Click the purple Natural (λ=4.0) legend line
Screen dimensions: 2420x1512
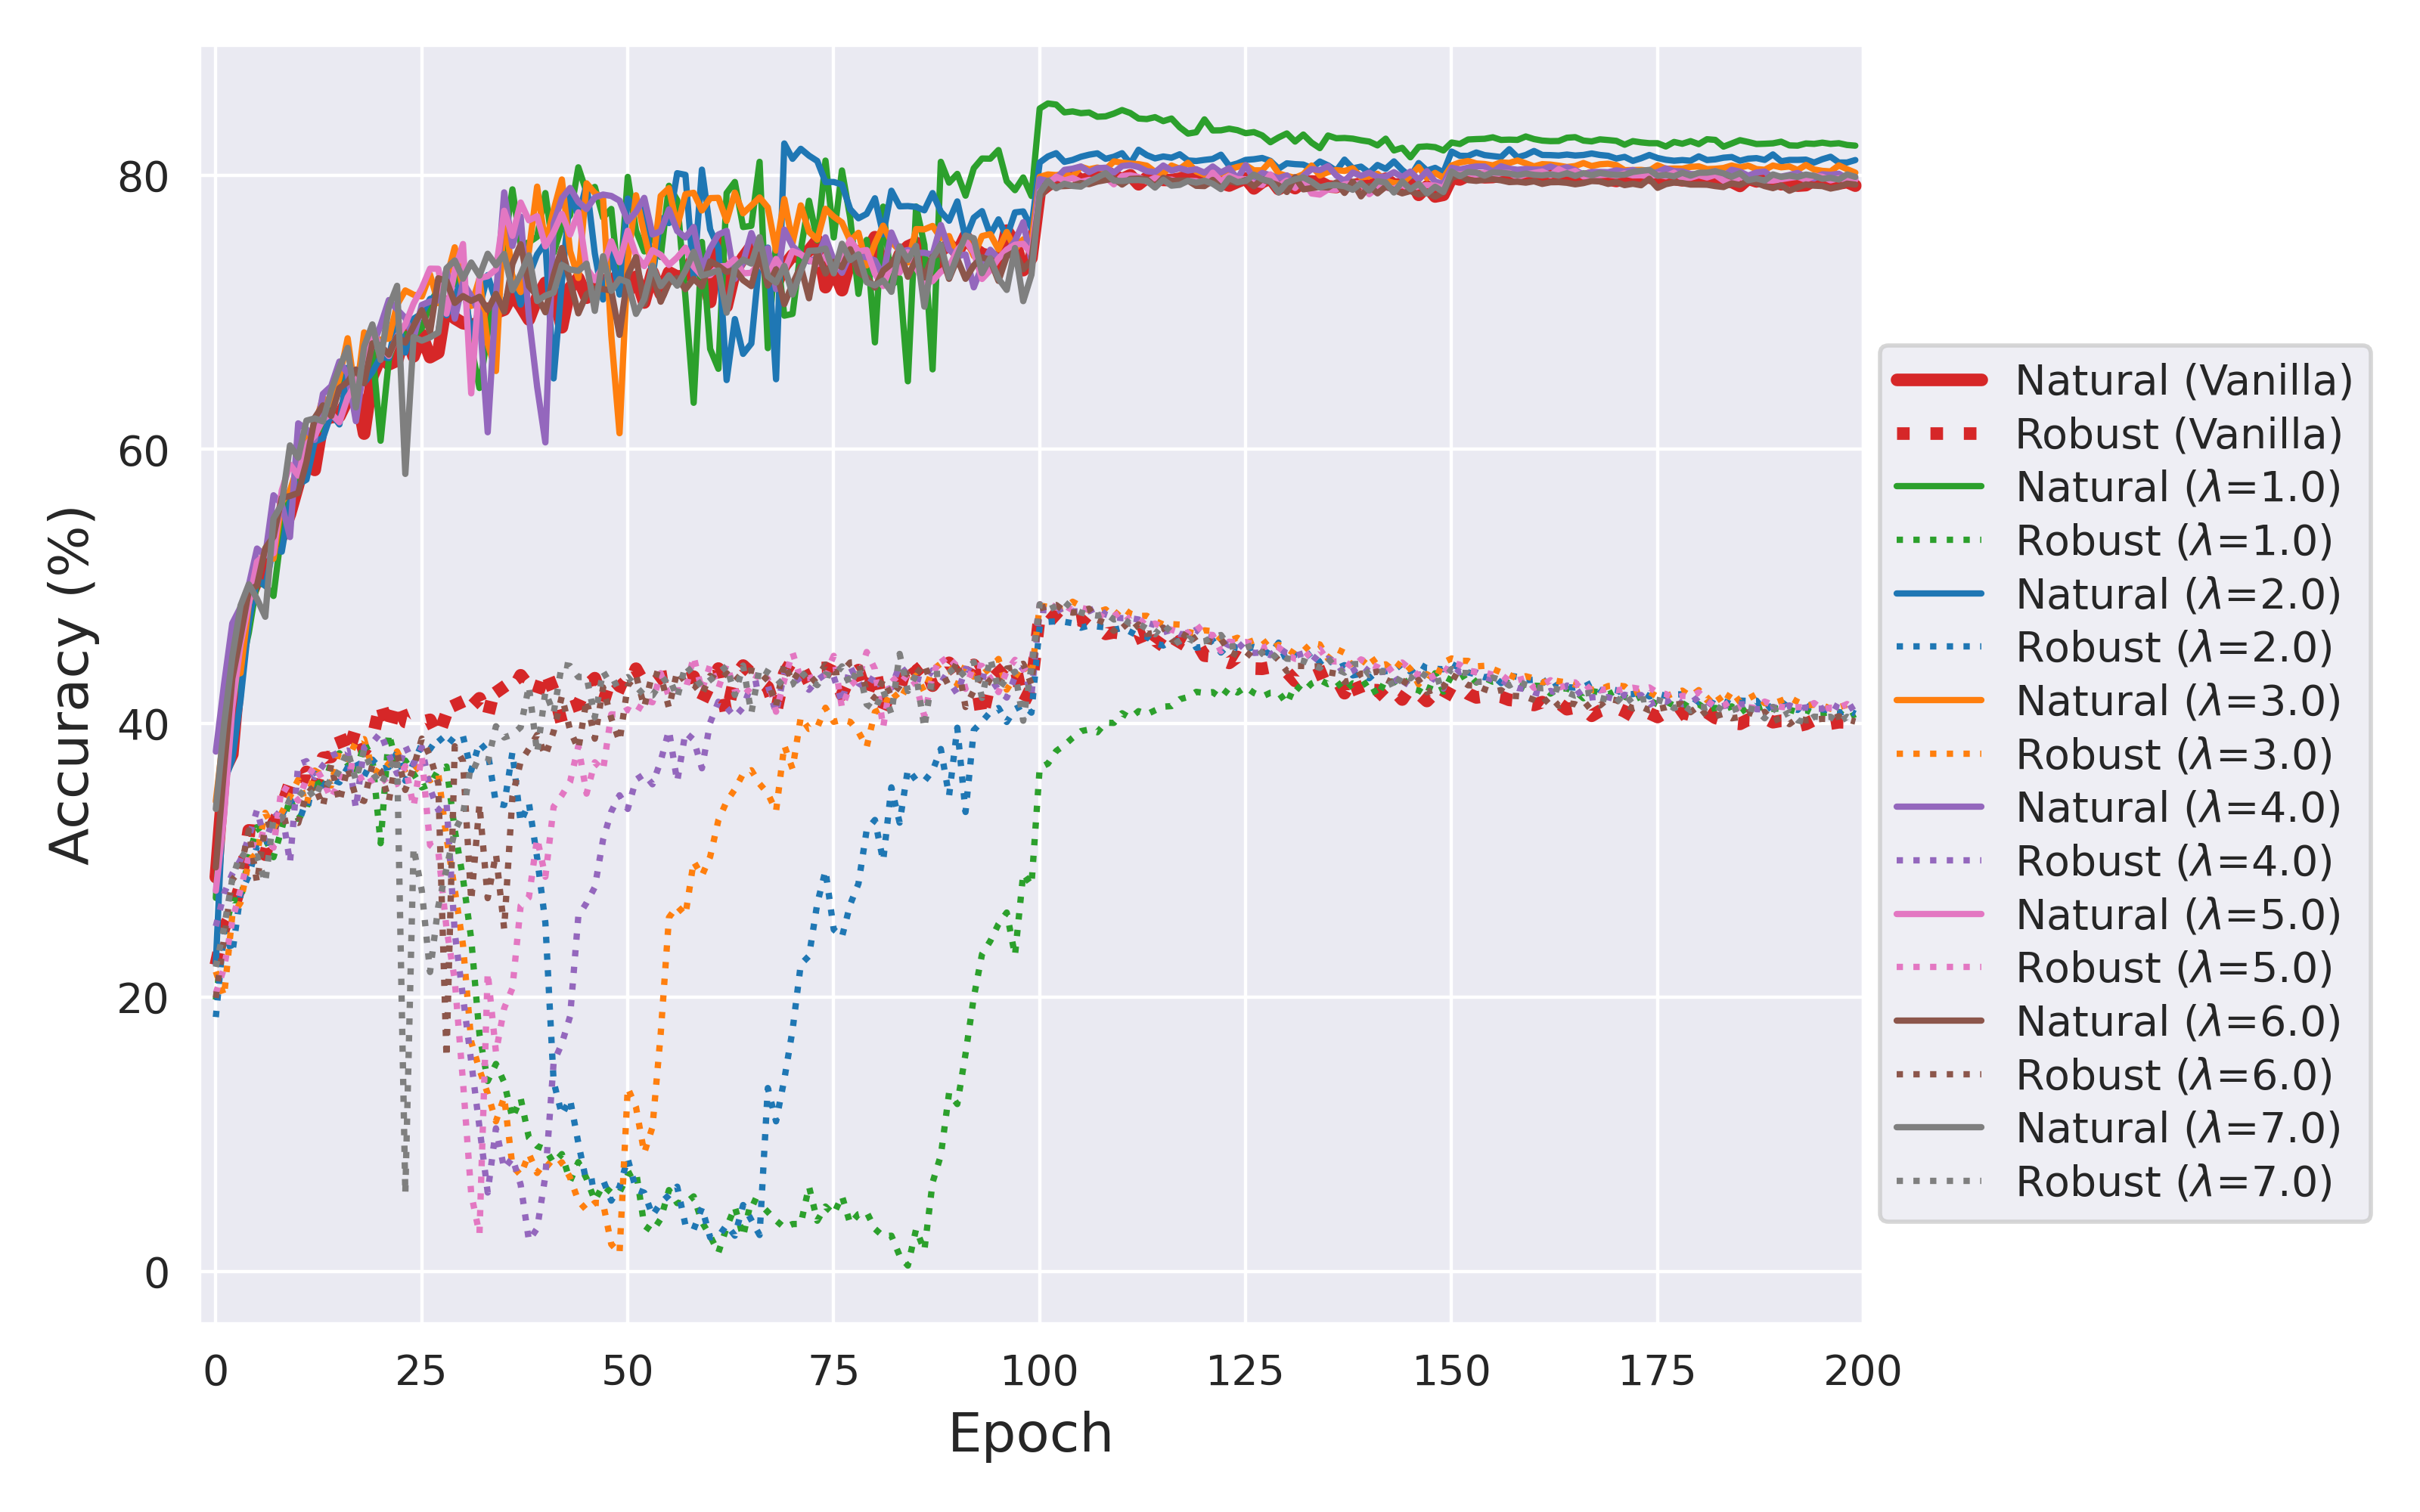pos(1938,808)
